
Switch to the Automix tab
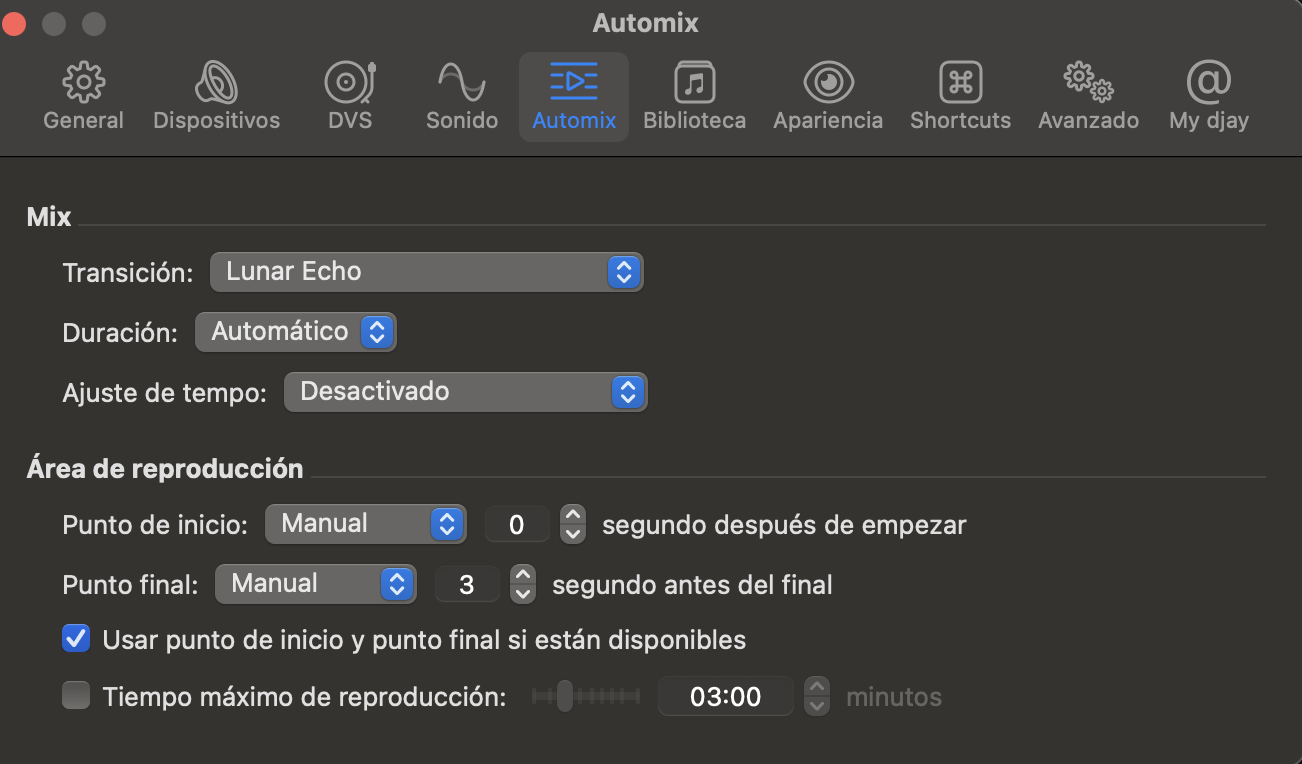click(574, 96)
